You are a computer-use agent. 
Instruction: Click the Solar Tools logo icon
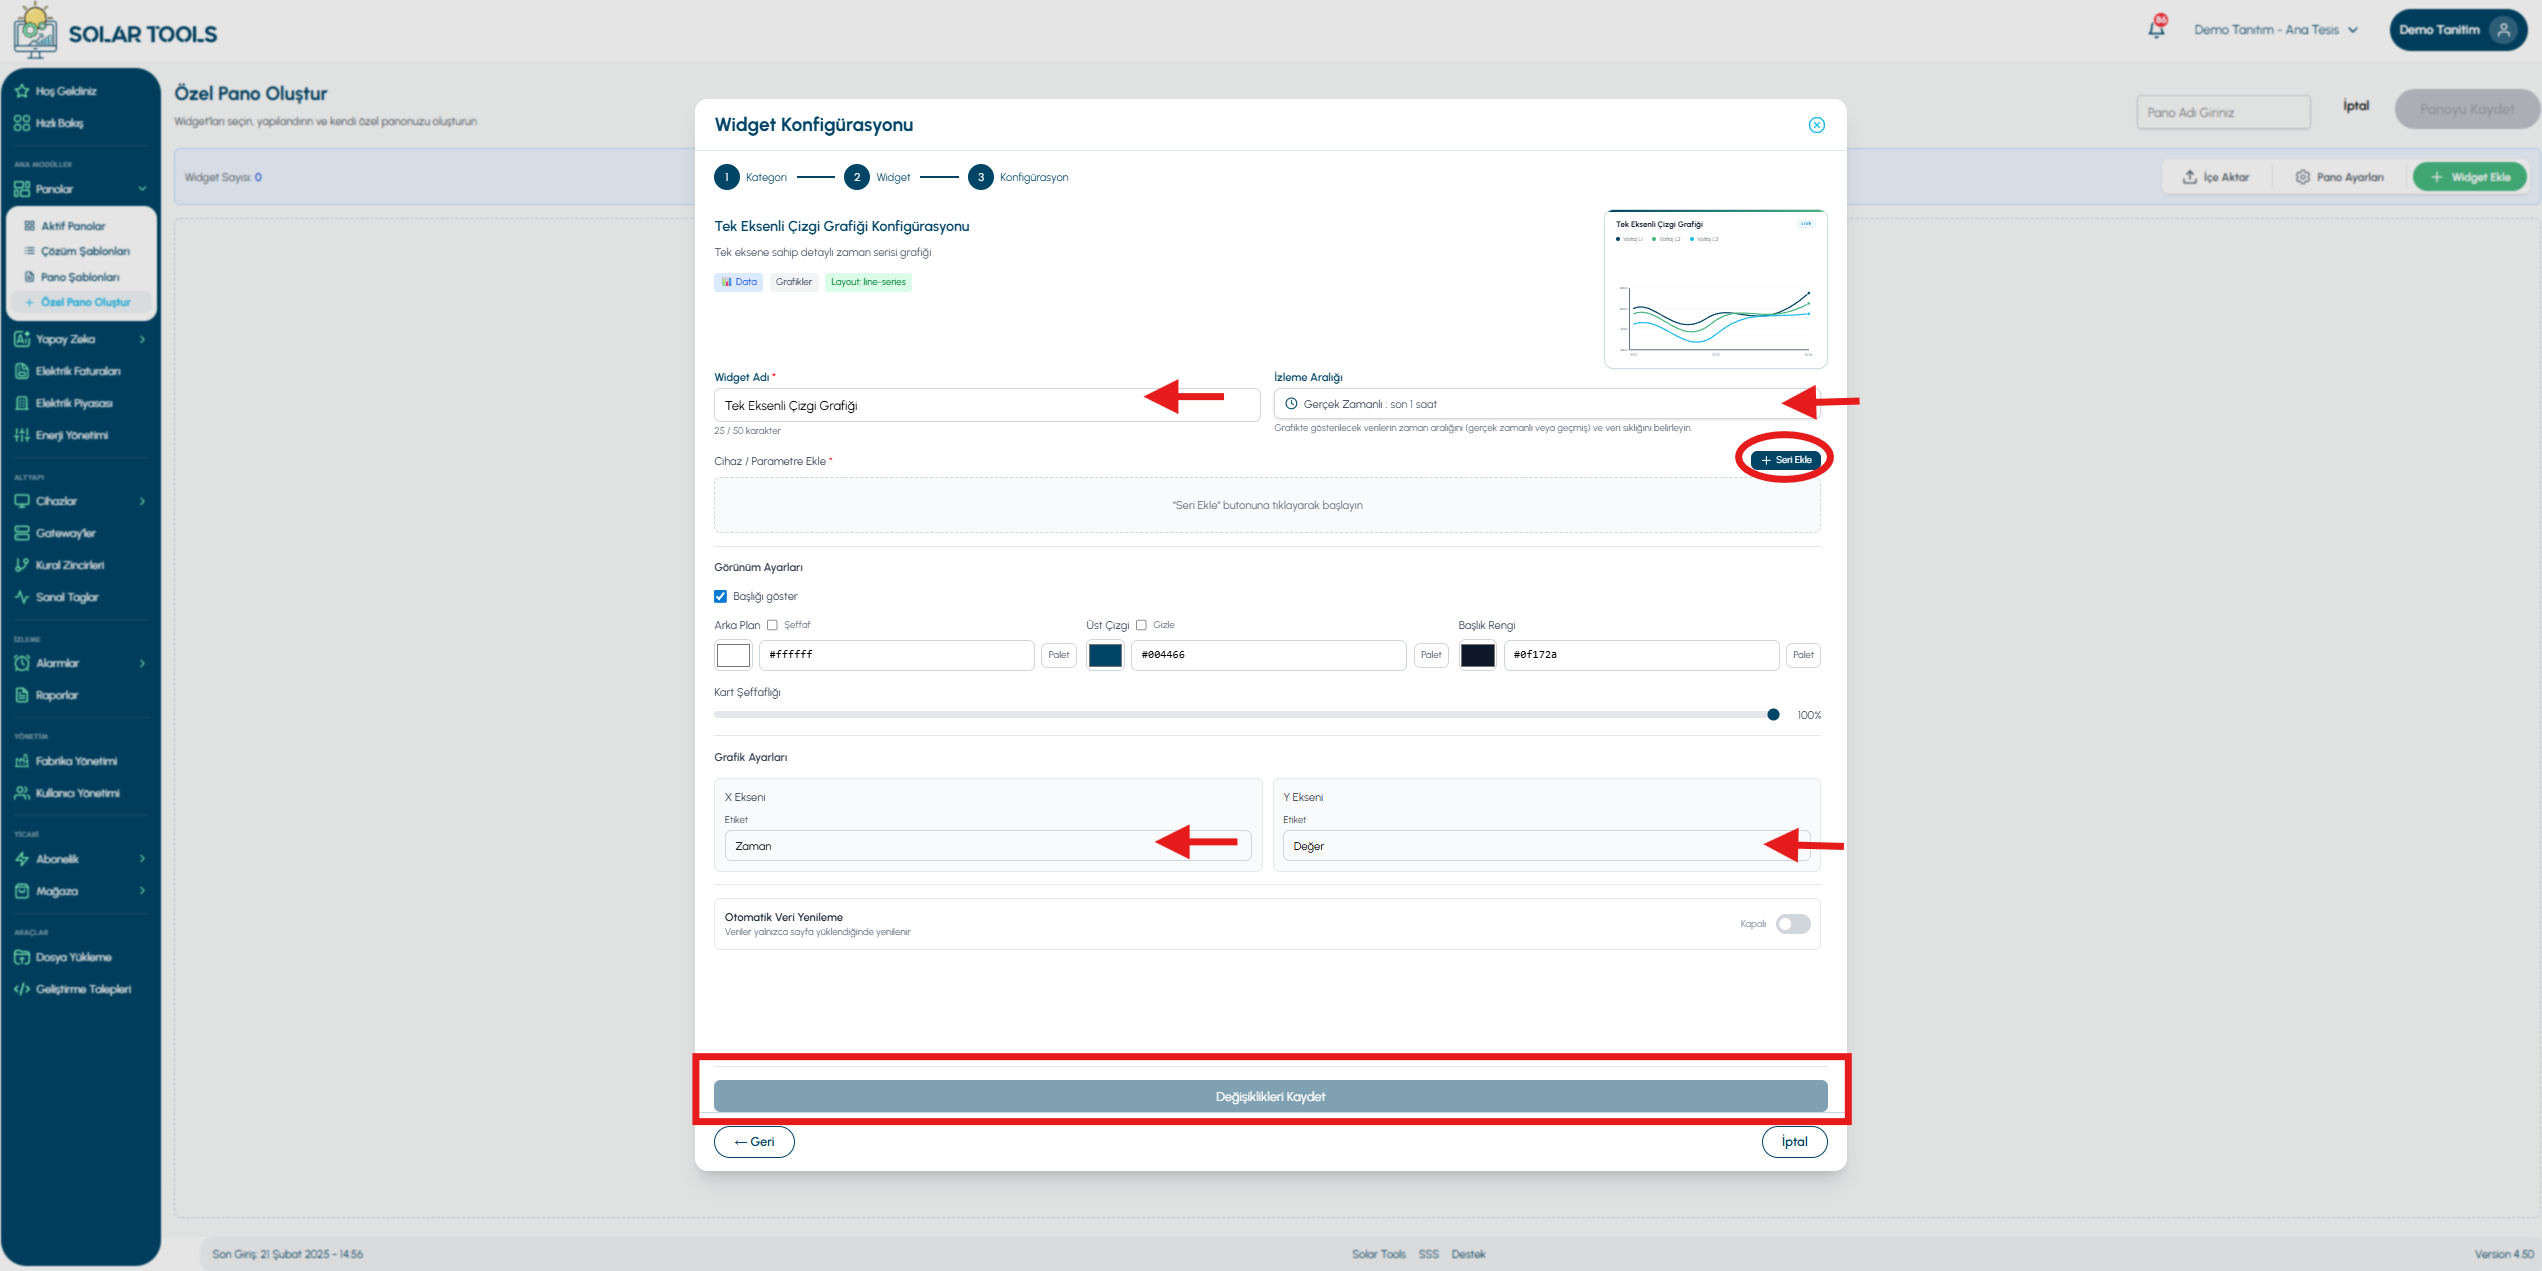point(35,31)
